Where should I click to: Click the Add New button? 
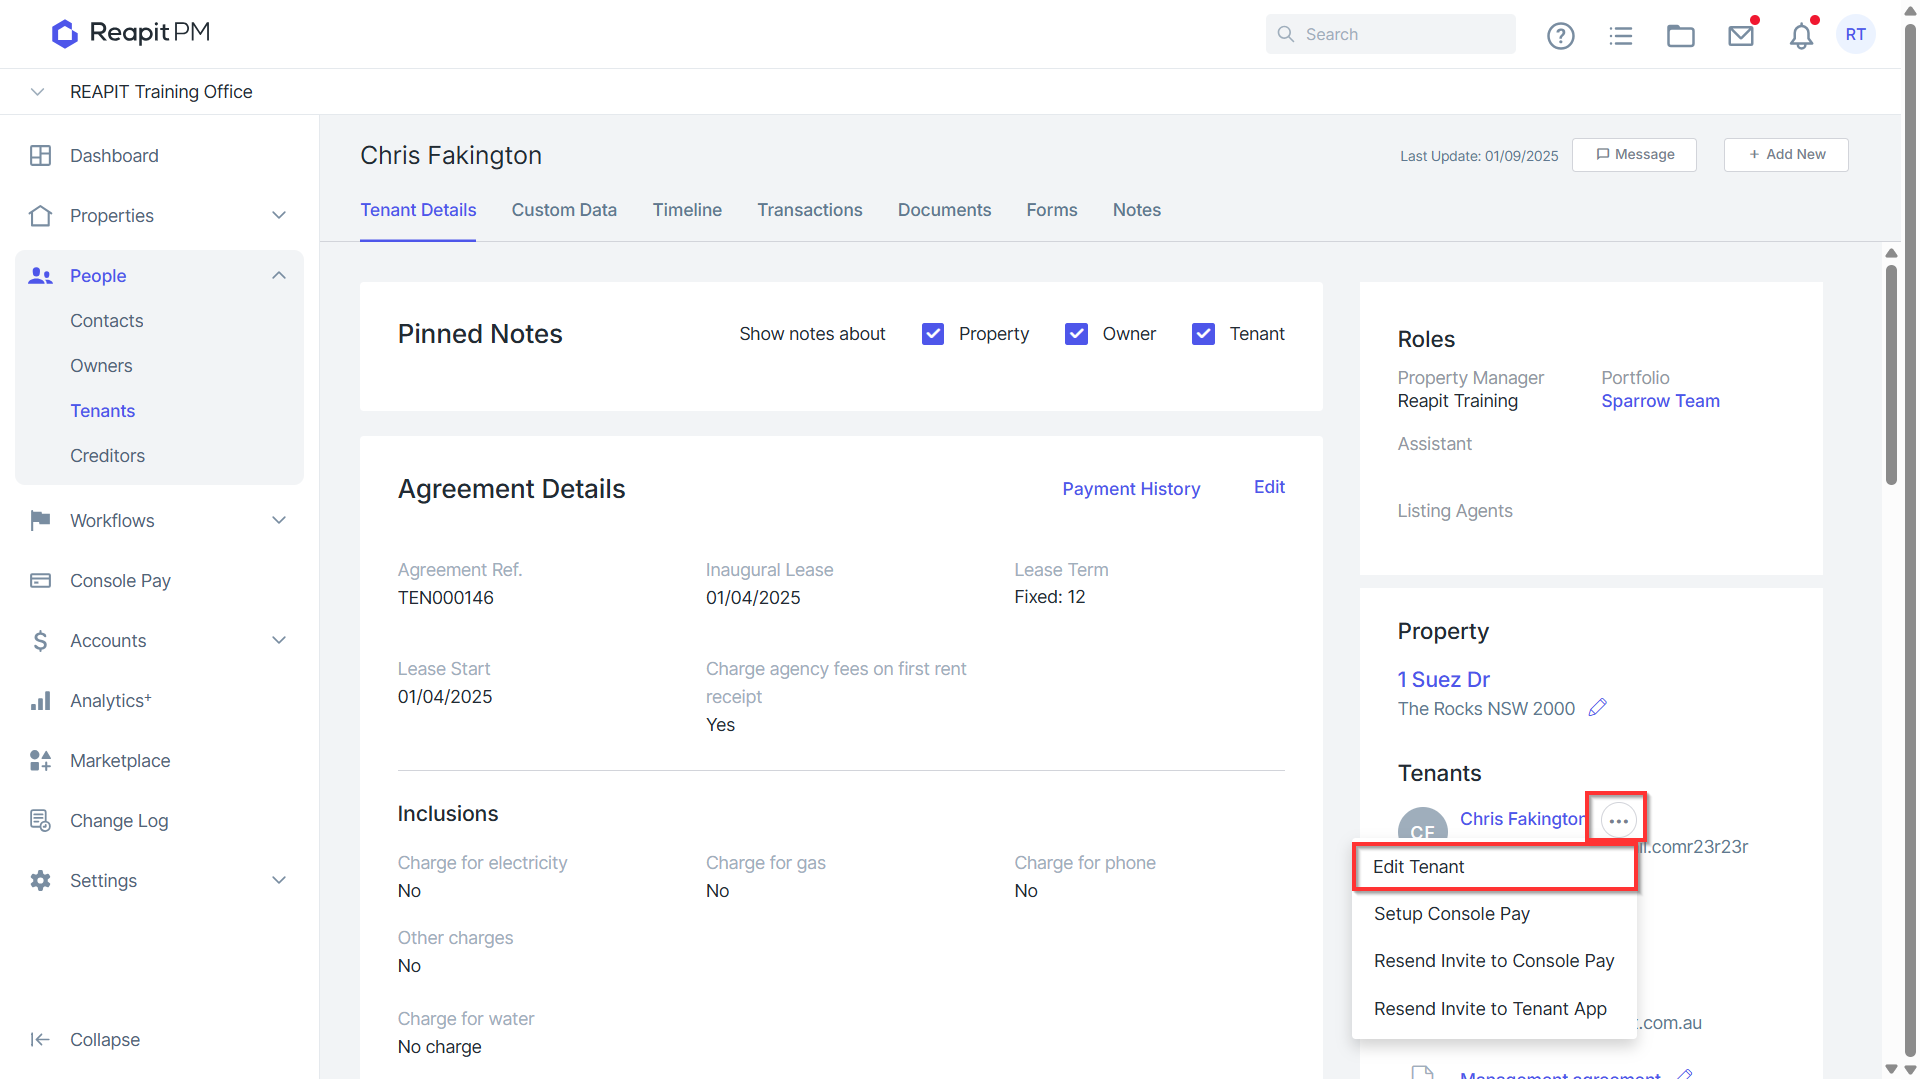click(x=1786, y=155)
